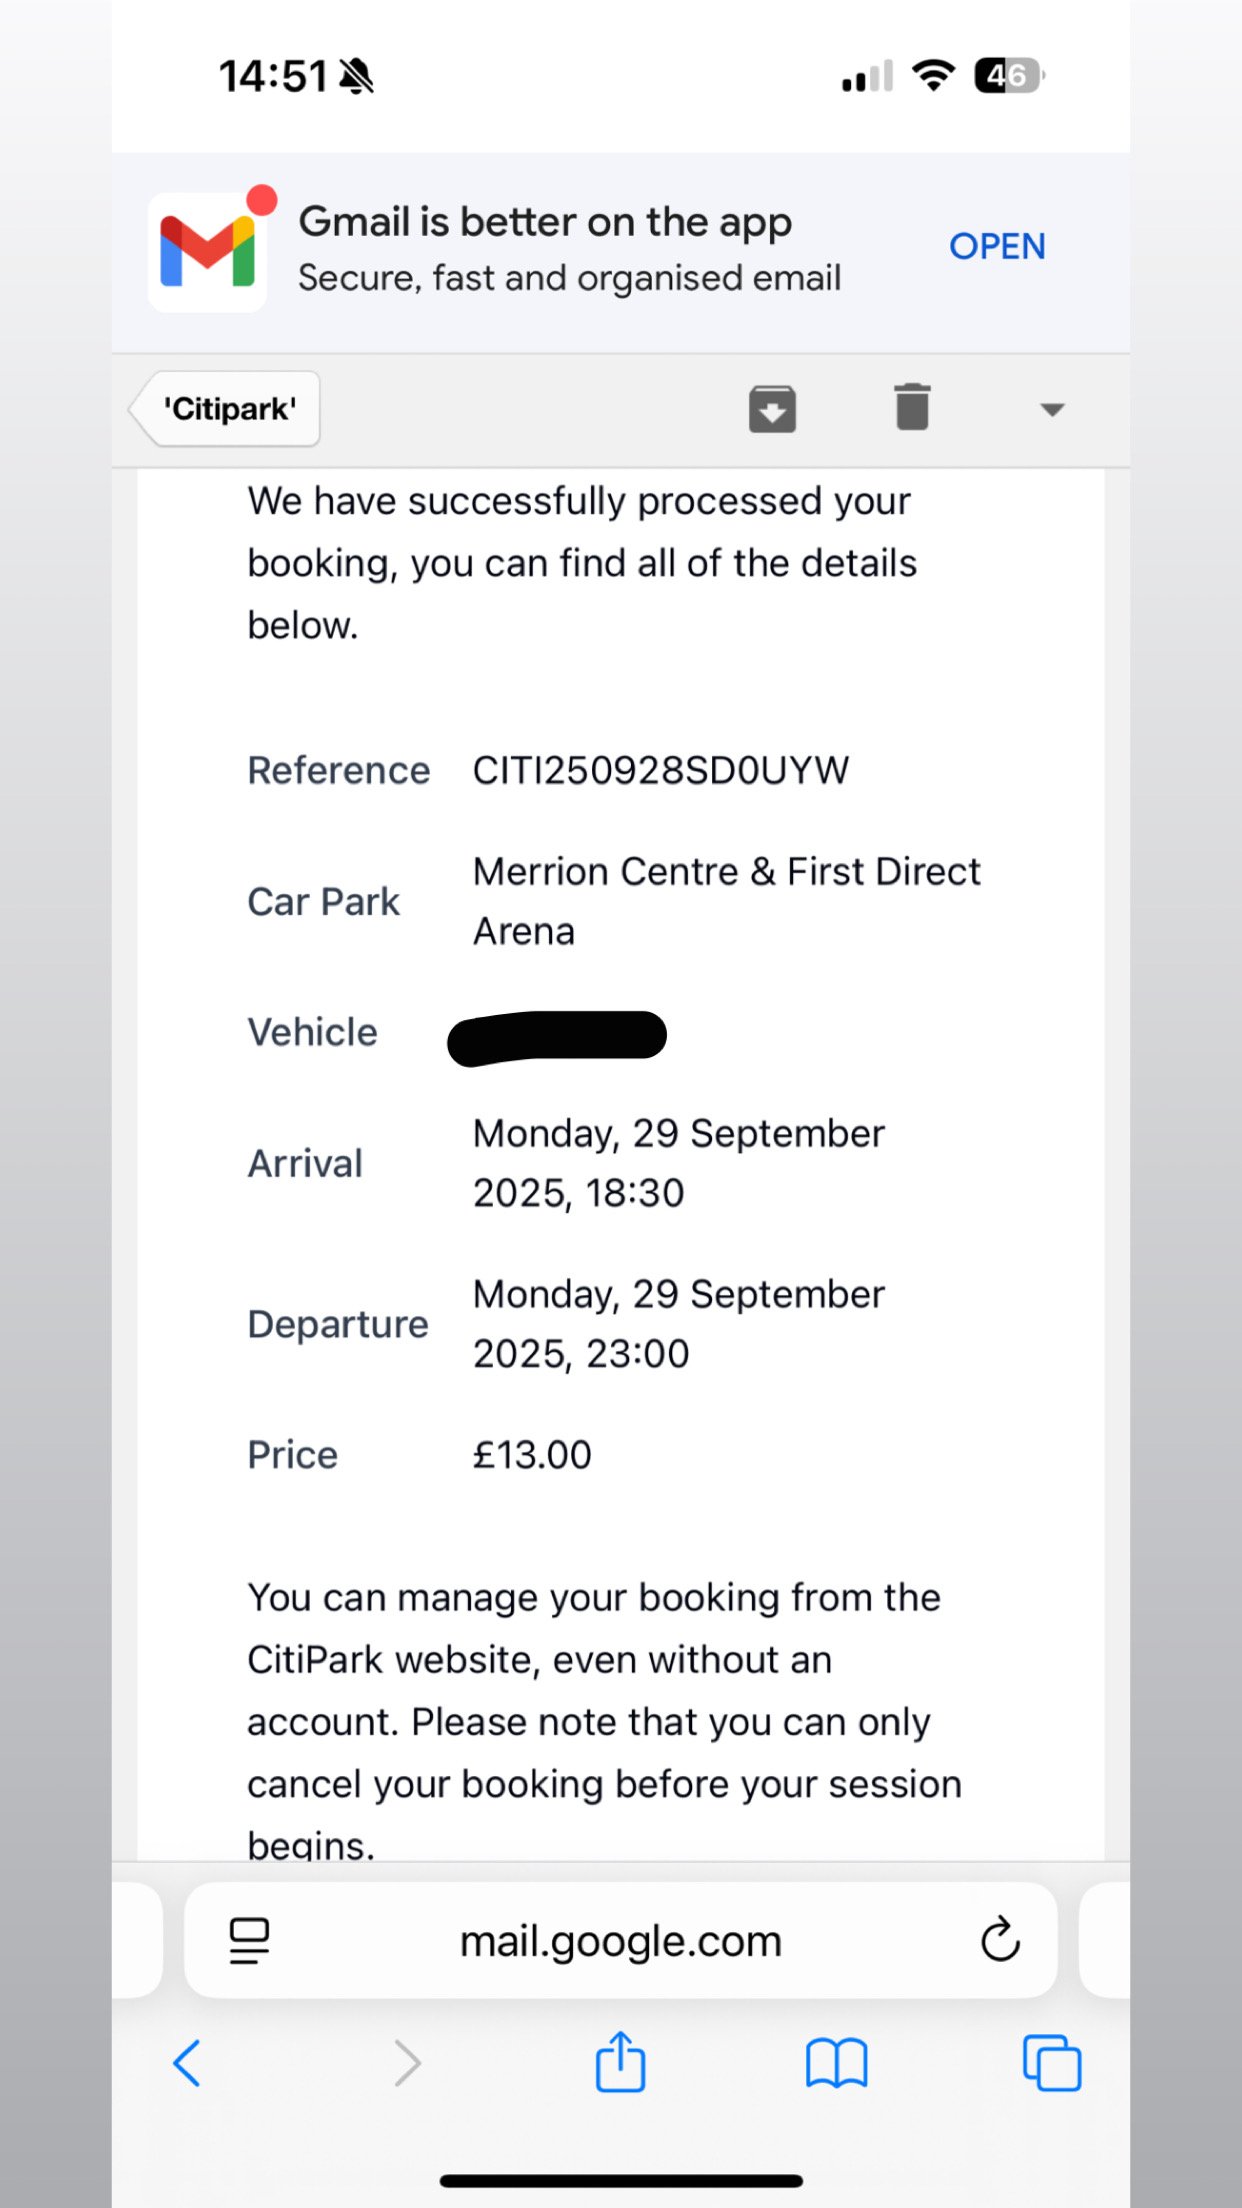Open the page menu icon in the address bar
The width and height of the screenshot is (1242, 2208).
pos(249,1941)
